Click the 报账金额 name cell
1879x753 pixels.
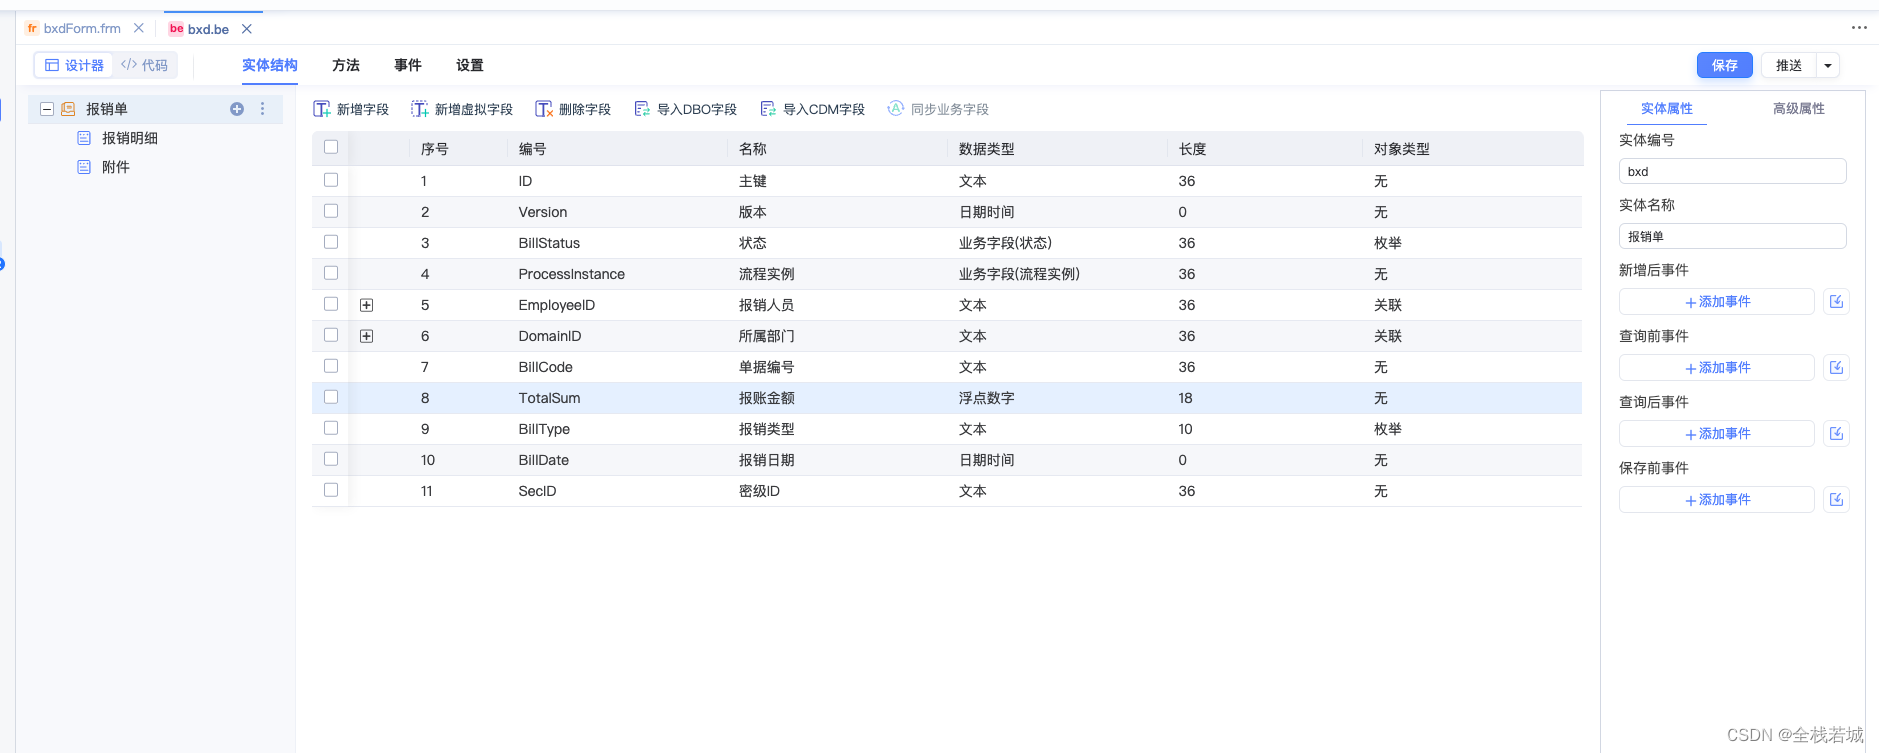[x=767, y=398]
